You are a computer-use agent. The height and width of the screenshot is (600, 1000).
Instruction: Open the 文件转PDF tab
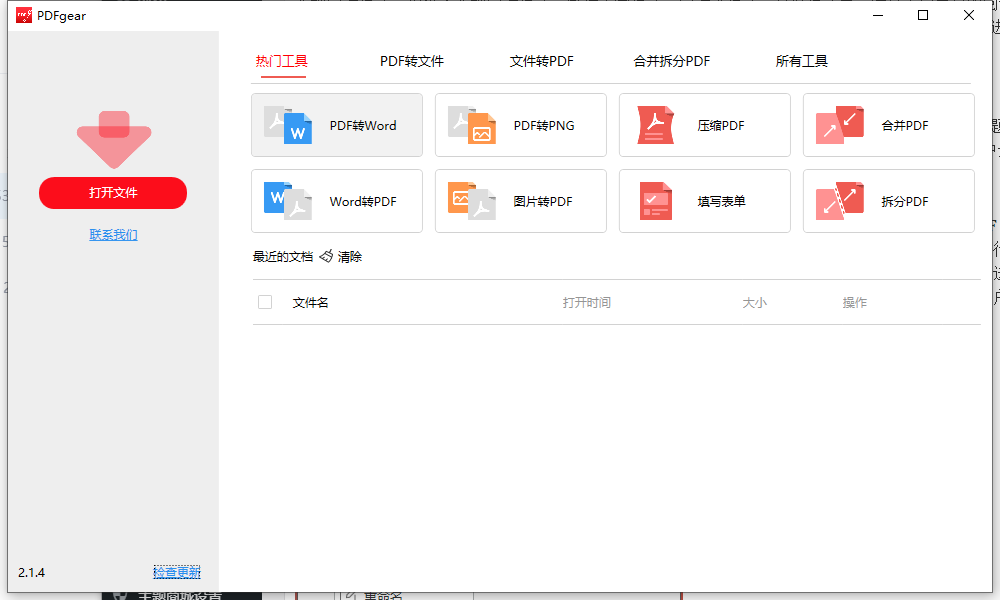click(541, 61)
